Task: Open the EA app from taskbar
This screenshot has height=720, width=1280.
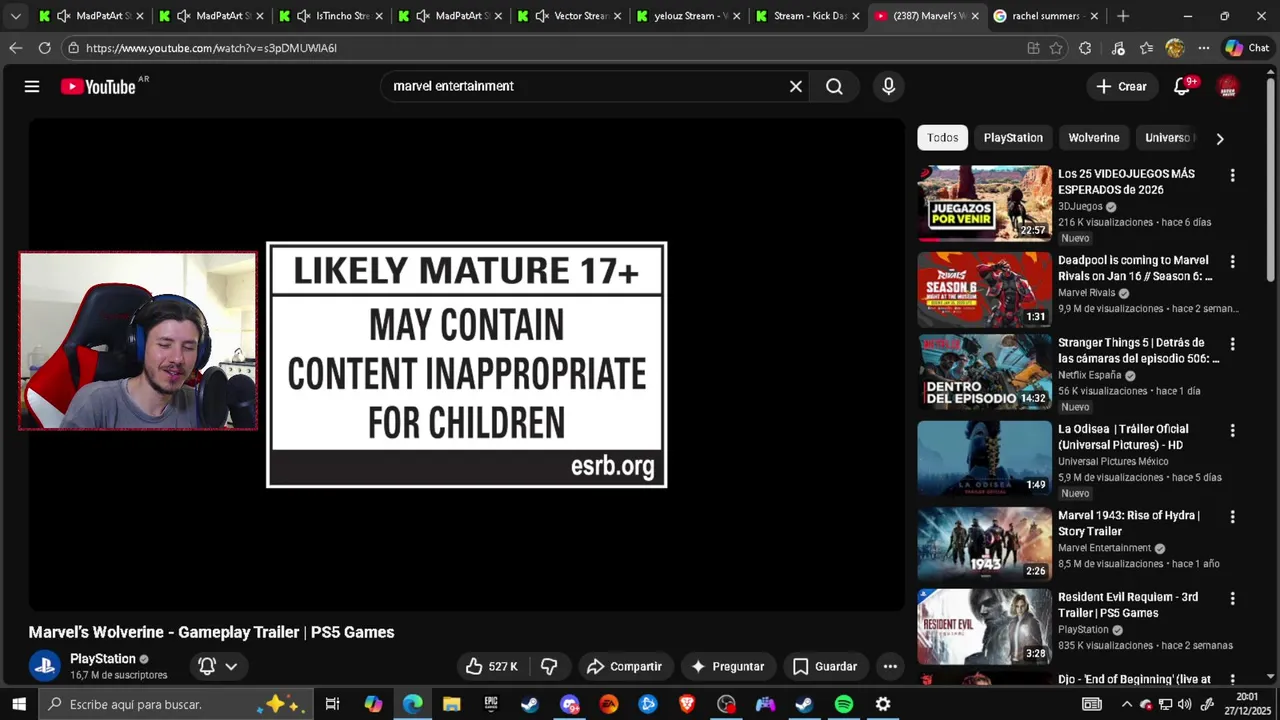Action: tap(609, 704)
